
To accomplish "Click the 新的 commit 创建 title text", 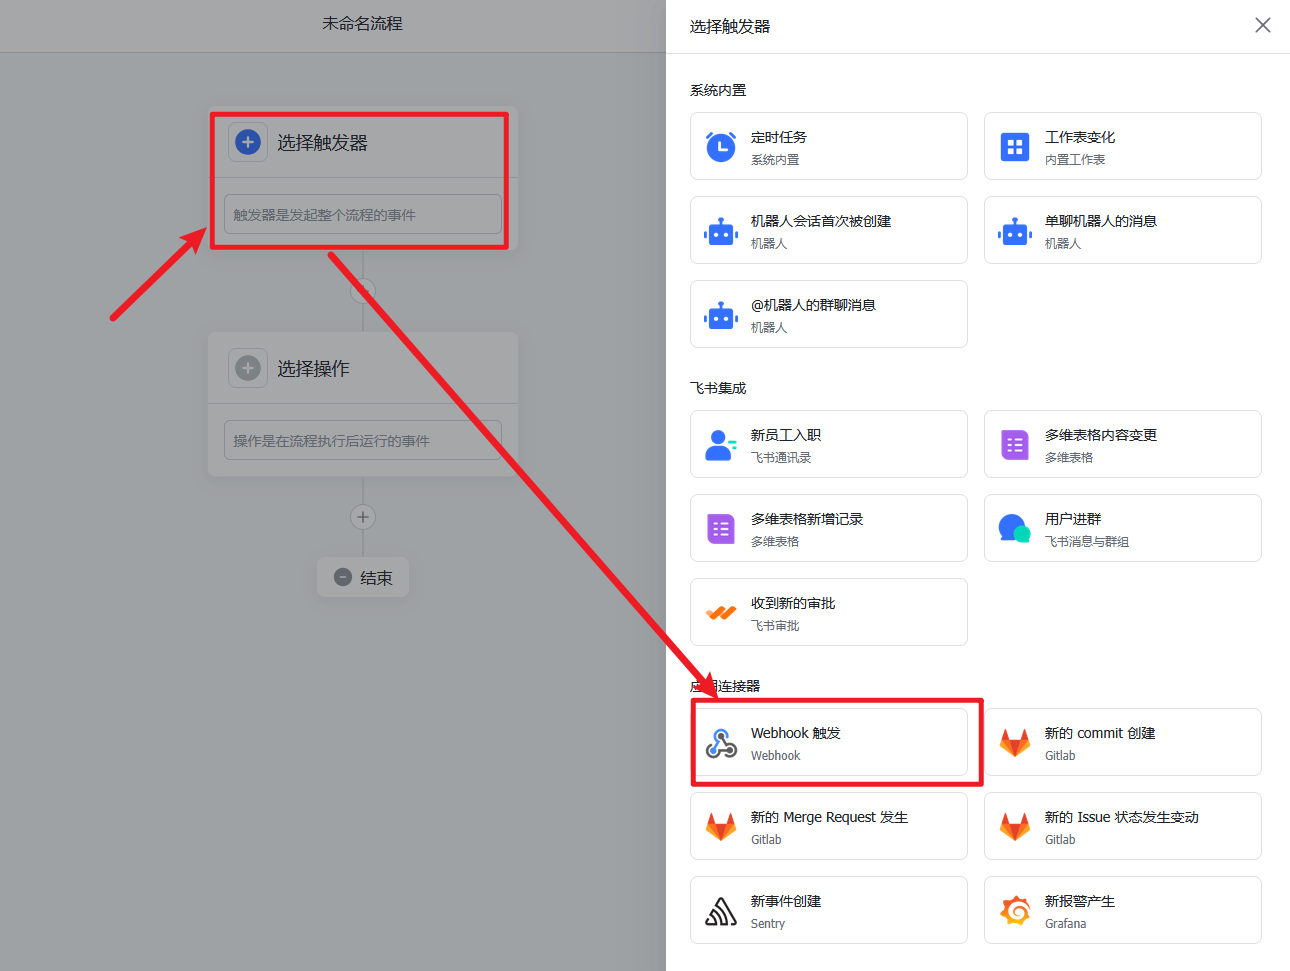I will [x=1100, y=733].
